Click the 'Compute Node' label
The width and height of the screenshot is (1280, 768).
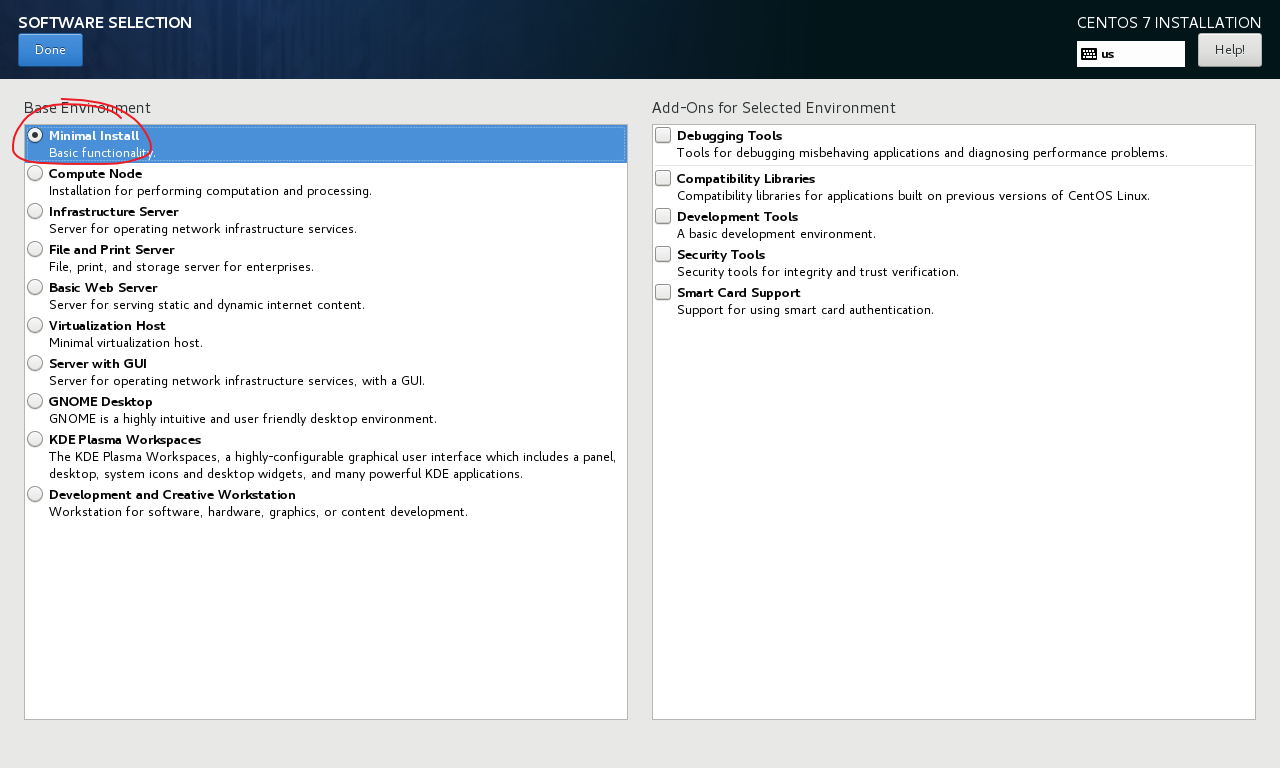click(x=95, y=174)
